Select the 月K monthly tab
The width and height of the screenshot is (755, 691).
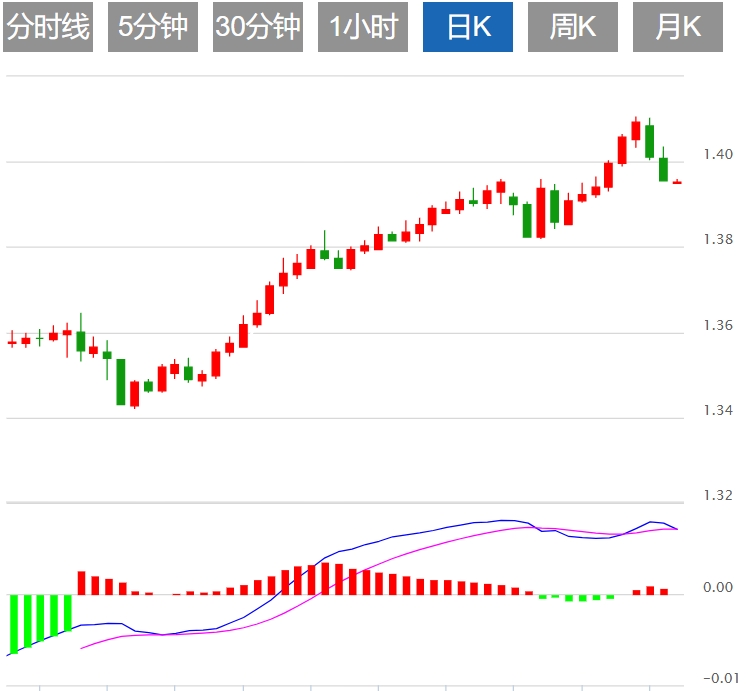pyautogui.click(x=678, y=27)
